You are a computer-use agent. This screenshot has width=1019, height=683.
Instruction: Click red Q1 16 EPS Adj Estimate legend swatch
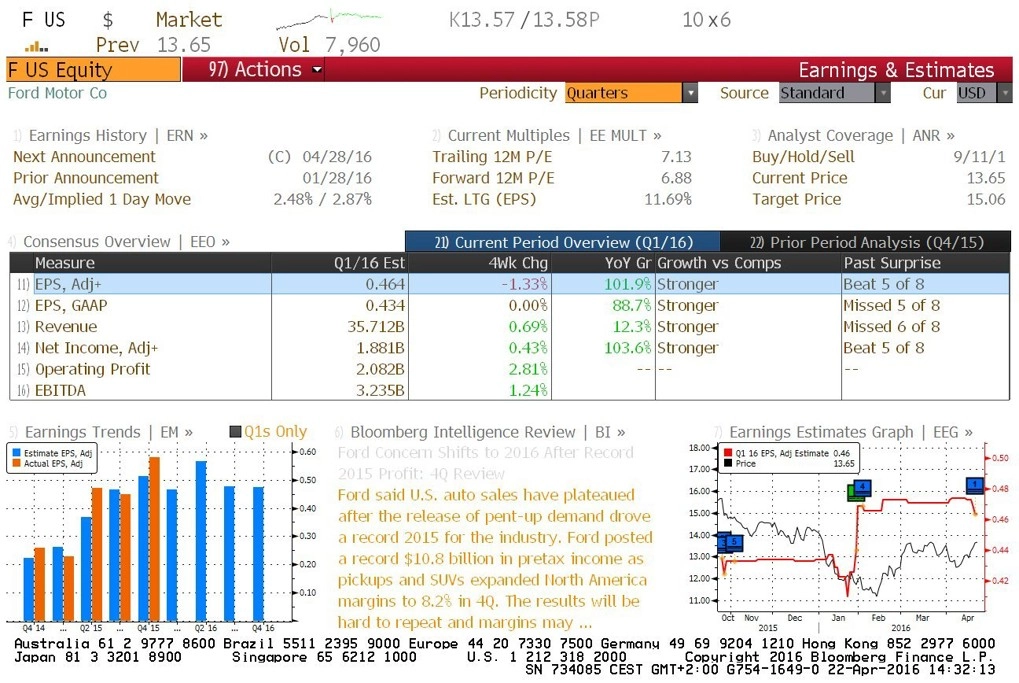point(728,453)
